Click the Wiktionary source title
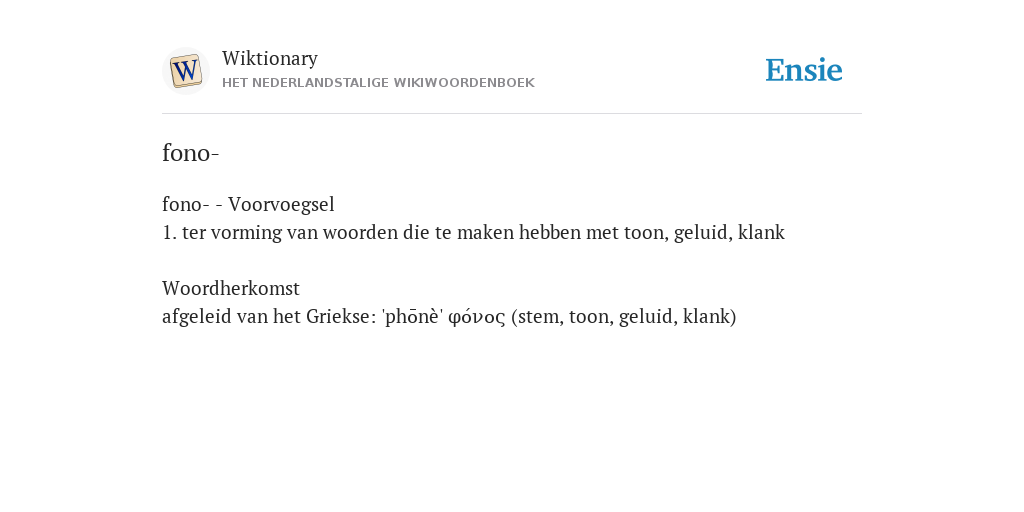The image size is (1024, 512). point(270,58)
